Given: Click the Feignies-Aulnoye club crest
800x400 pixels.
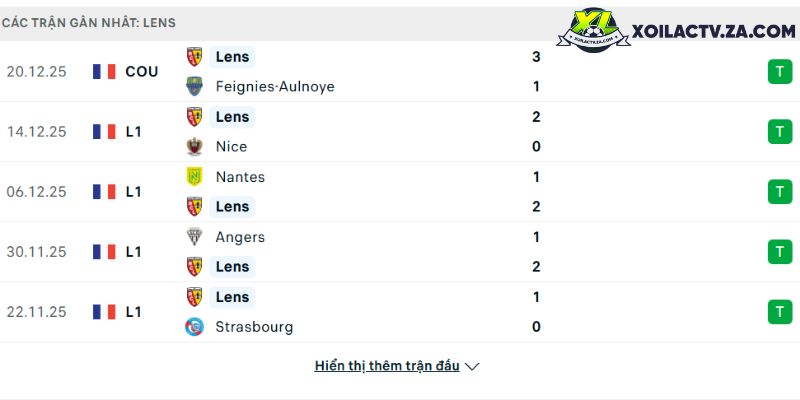Looking at the screenshot, I should click(x=194, y=86).
